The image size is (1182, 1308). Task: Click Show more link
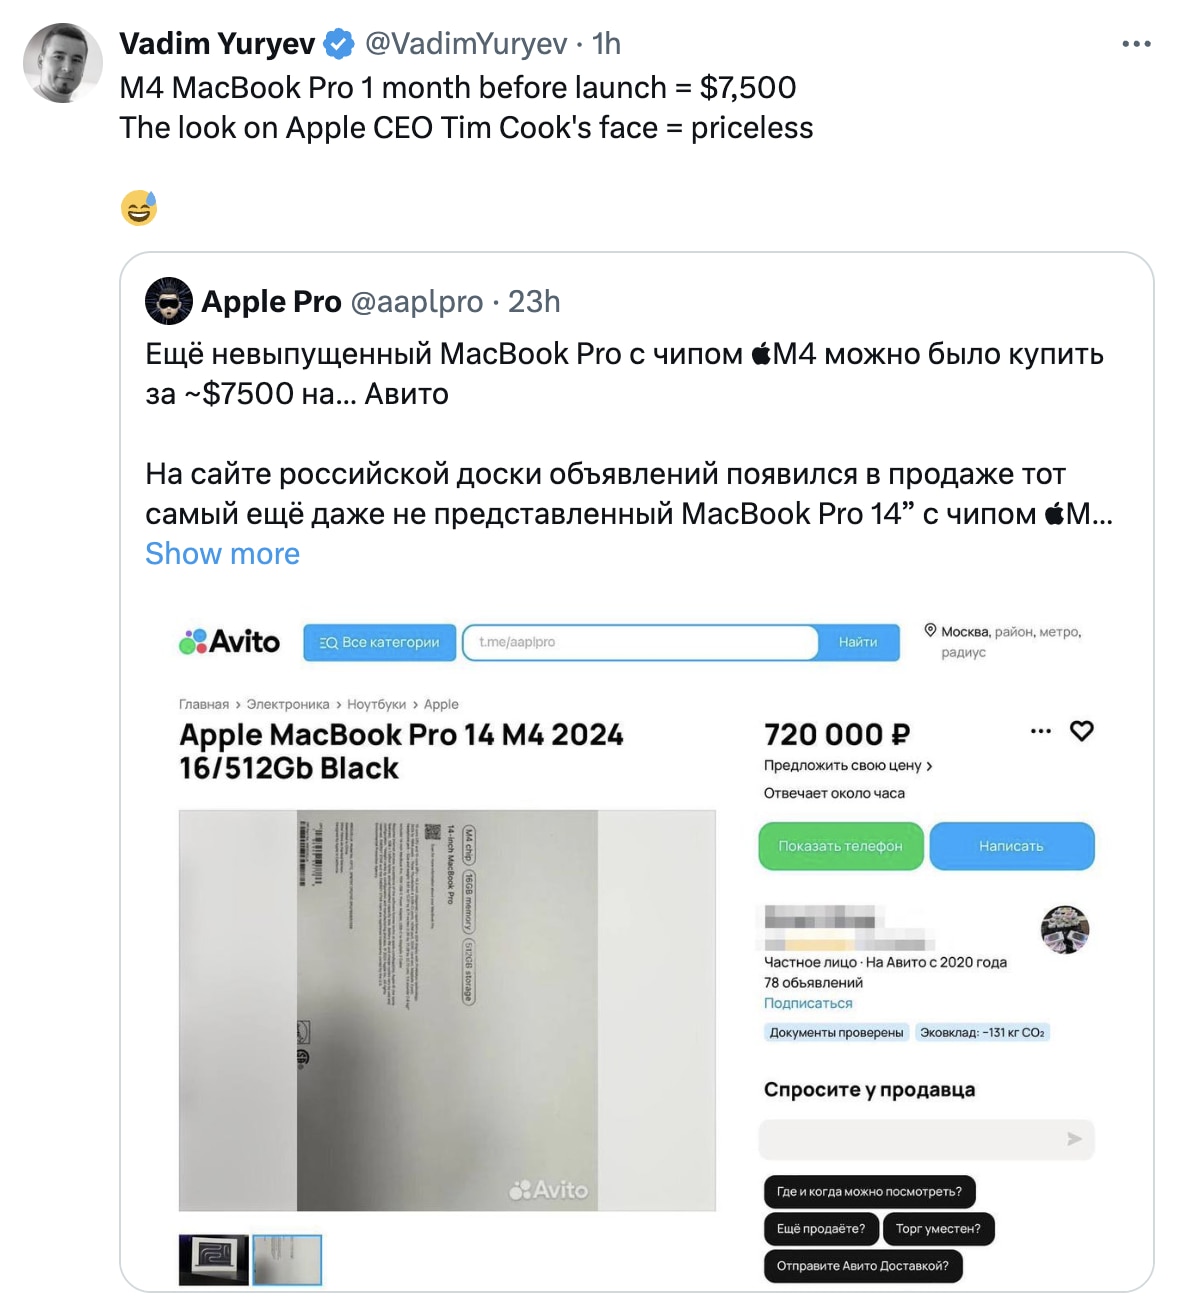(x=222, y=554)
